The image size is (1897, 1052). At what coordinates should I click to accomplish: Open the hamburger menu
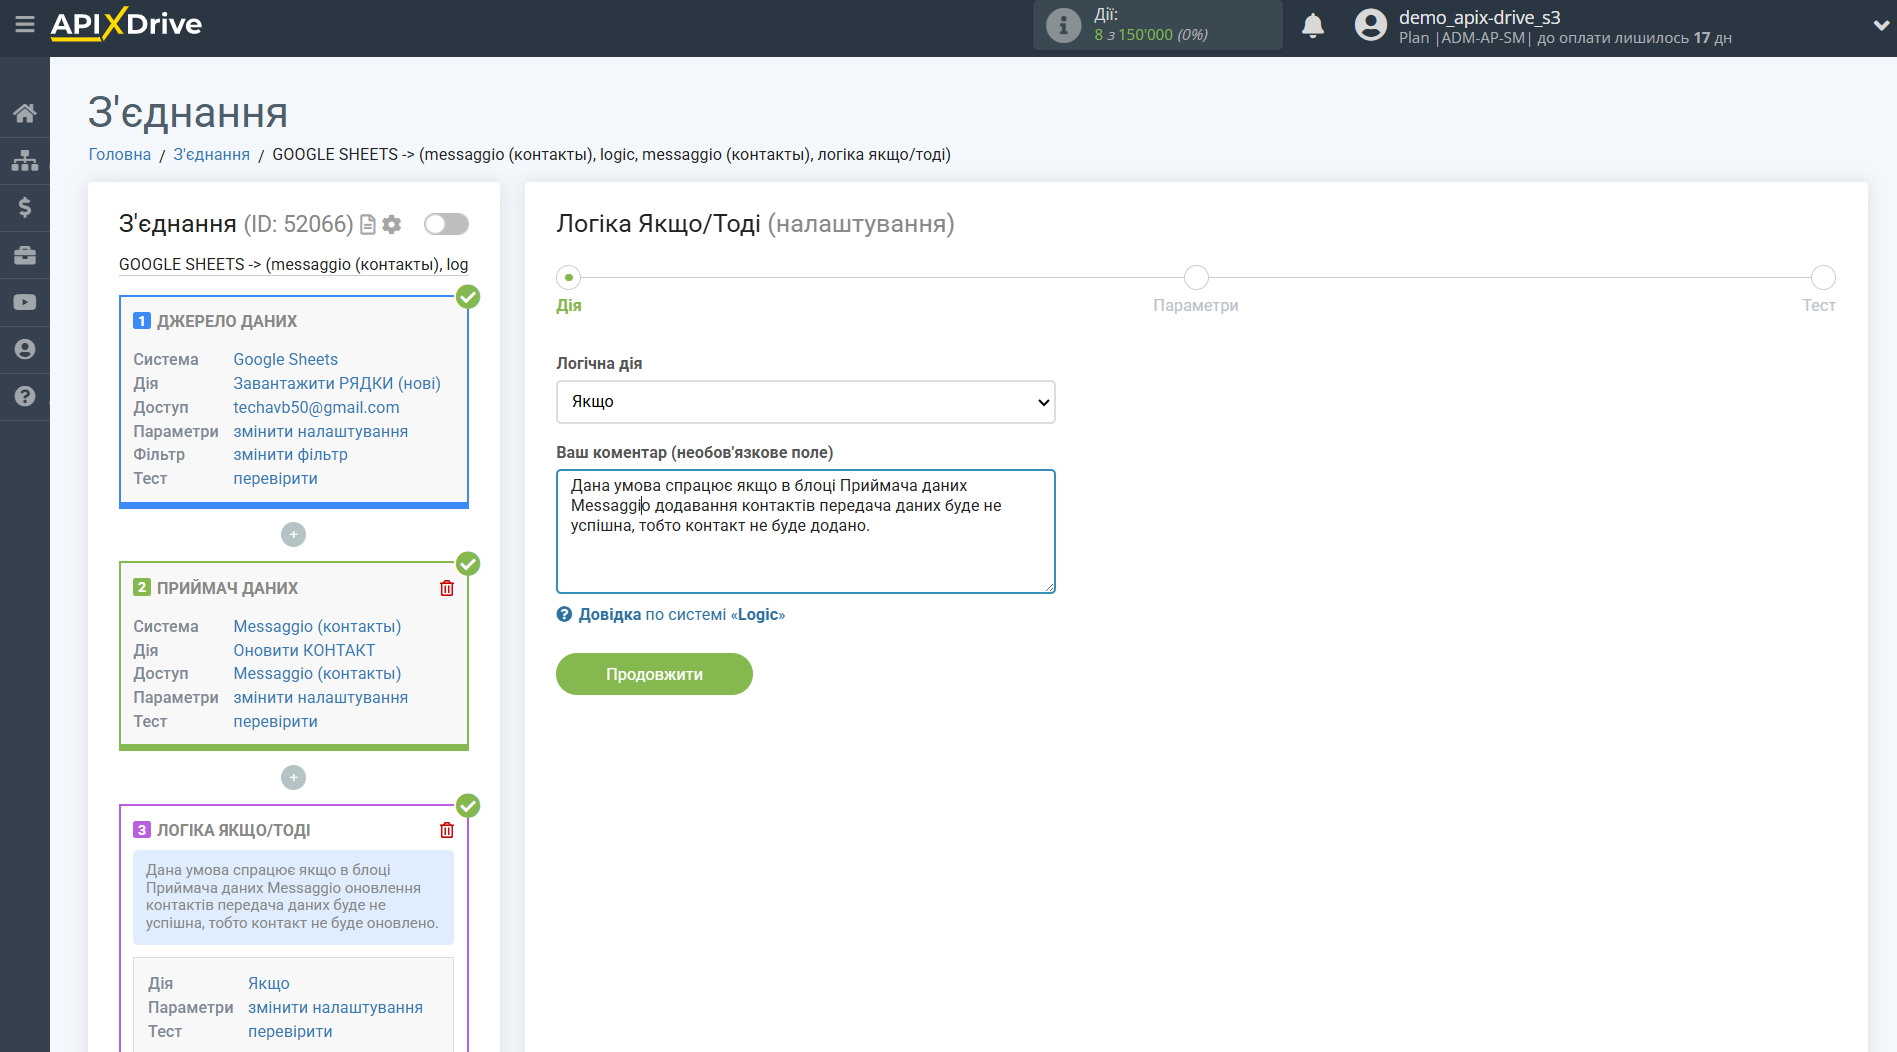pyautogui.click(x=24, y=24)
